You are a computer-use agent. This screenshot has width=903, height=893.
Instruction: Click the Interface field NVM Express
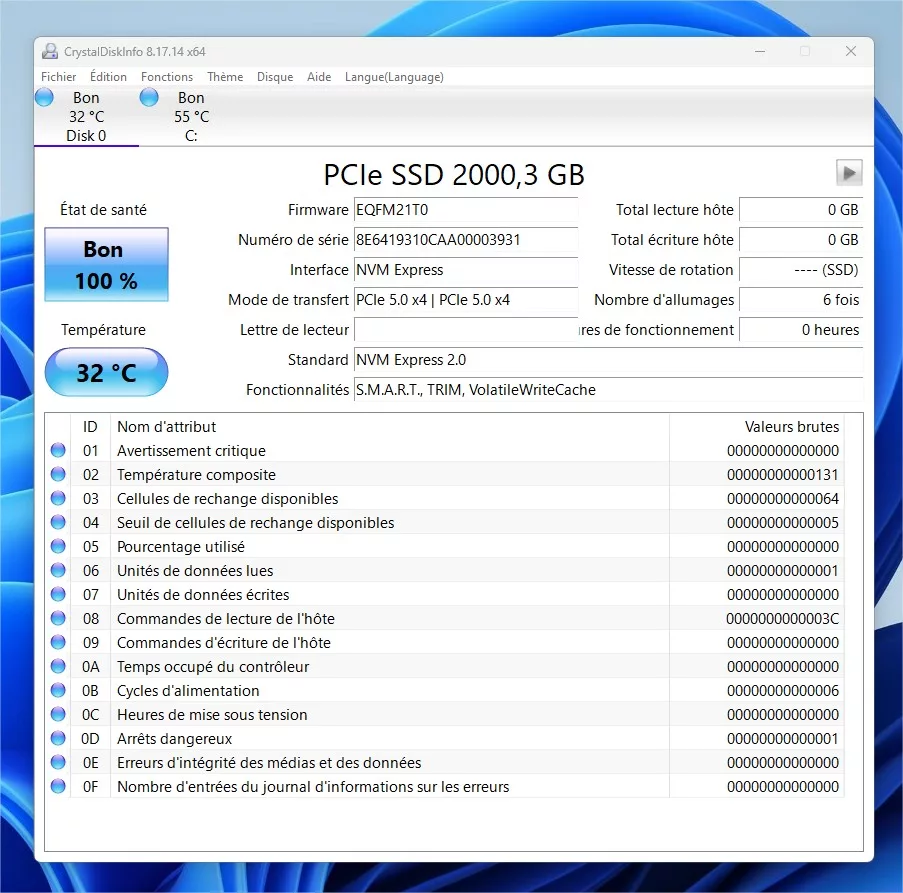point(466,270)
